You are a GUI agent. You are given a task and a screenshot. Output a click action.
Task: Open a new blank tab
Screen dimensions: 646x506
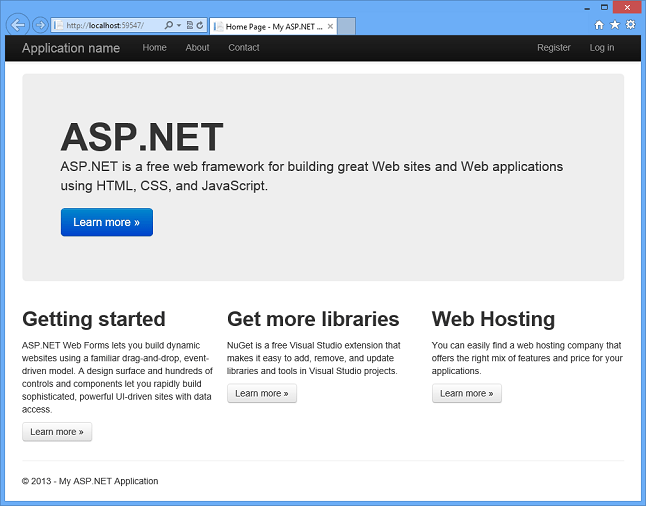[346, 25]
